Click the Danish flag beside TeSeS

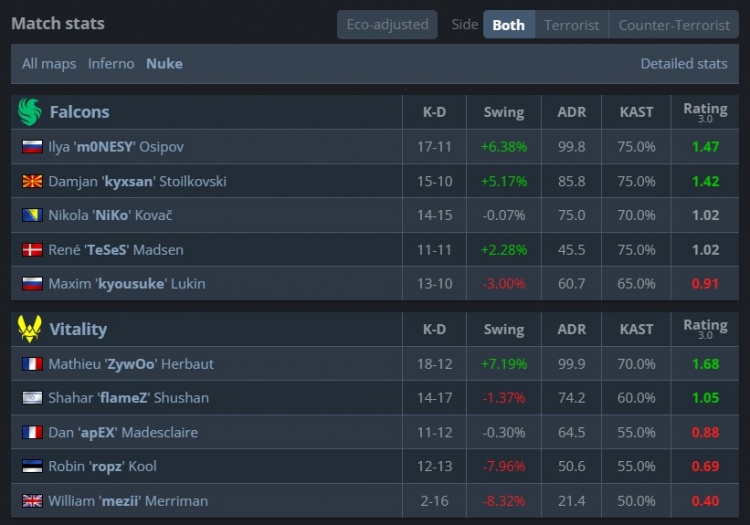tap(32, 249)
